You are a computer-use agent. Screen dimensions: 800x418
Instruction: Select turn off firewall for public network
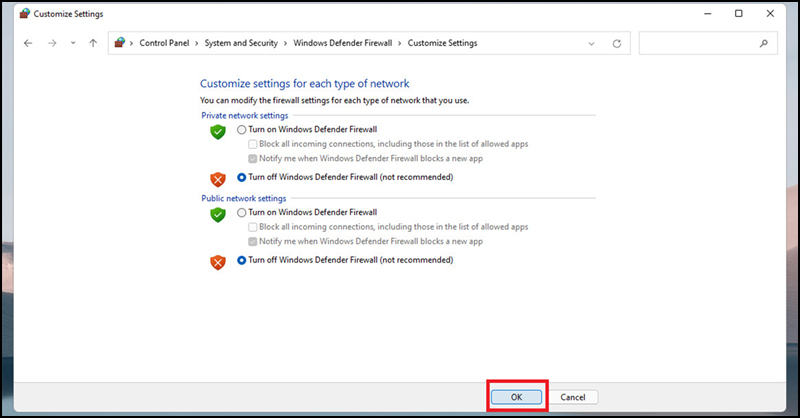click(x=241, y=260)
